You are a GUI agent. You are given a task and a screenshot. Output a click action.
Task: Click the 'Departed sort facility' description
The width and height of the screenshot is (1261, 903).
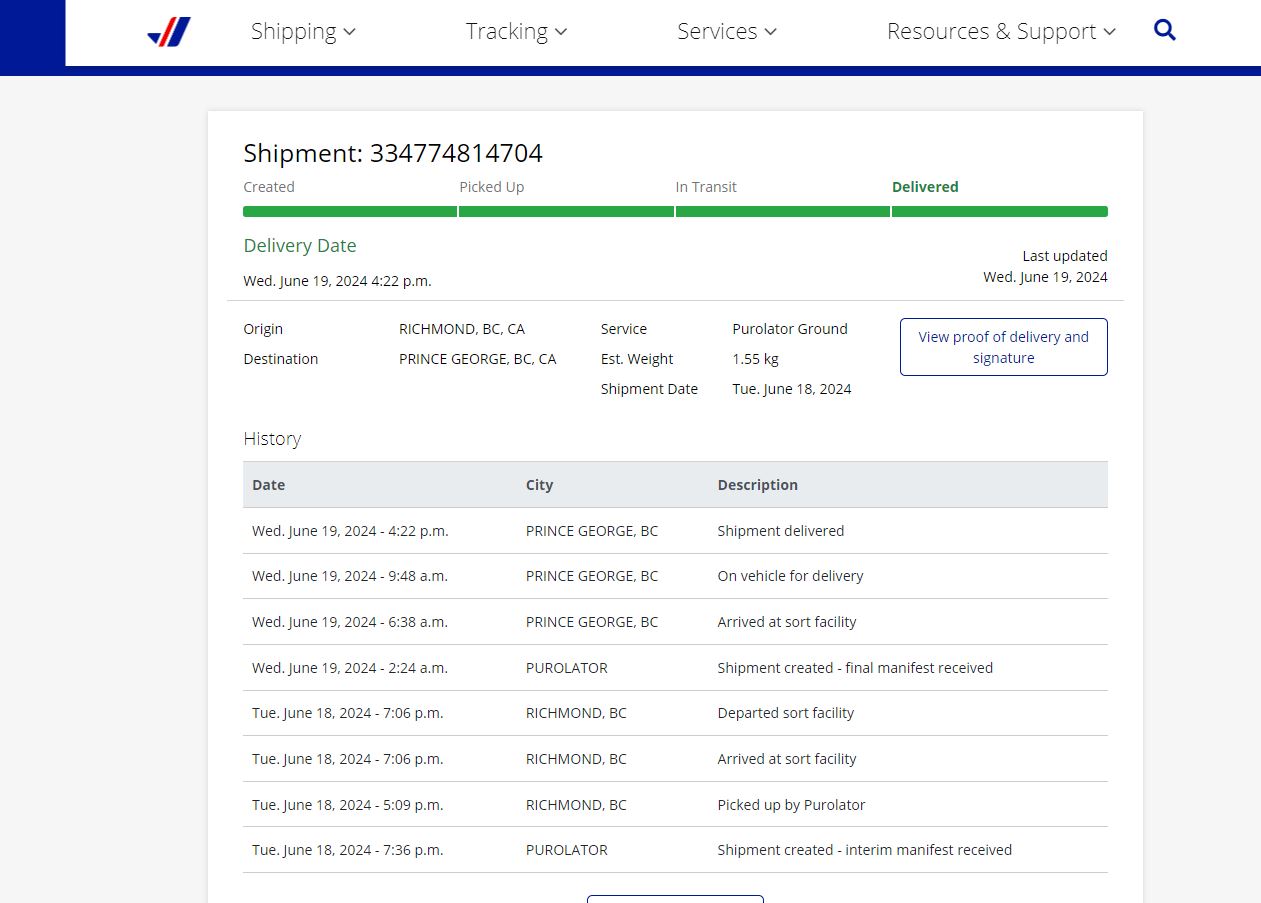786,713
